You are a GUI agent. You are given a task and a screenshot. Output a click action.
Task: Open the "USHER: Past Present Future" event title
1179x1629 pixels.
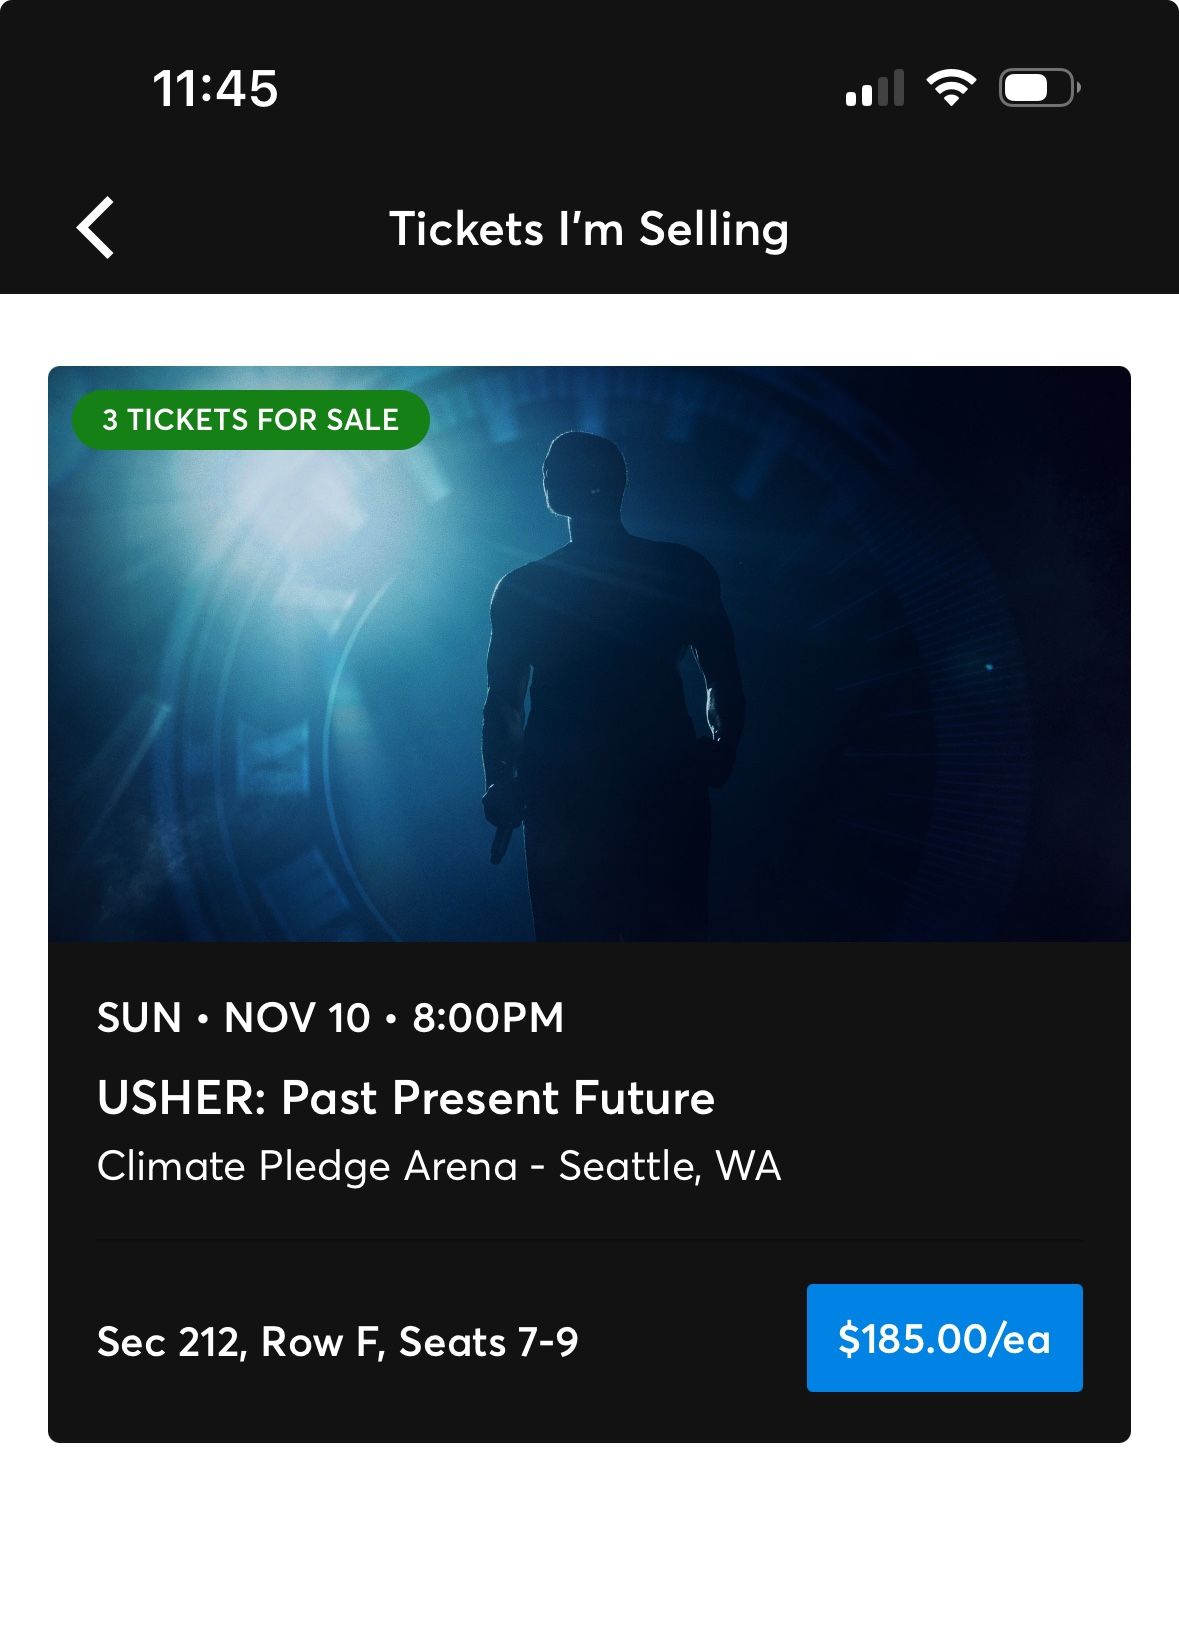pyautogui.click(x=406, y=1098)
